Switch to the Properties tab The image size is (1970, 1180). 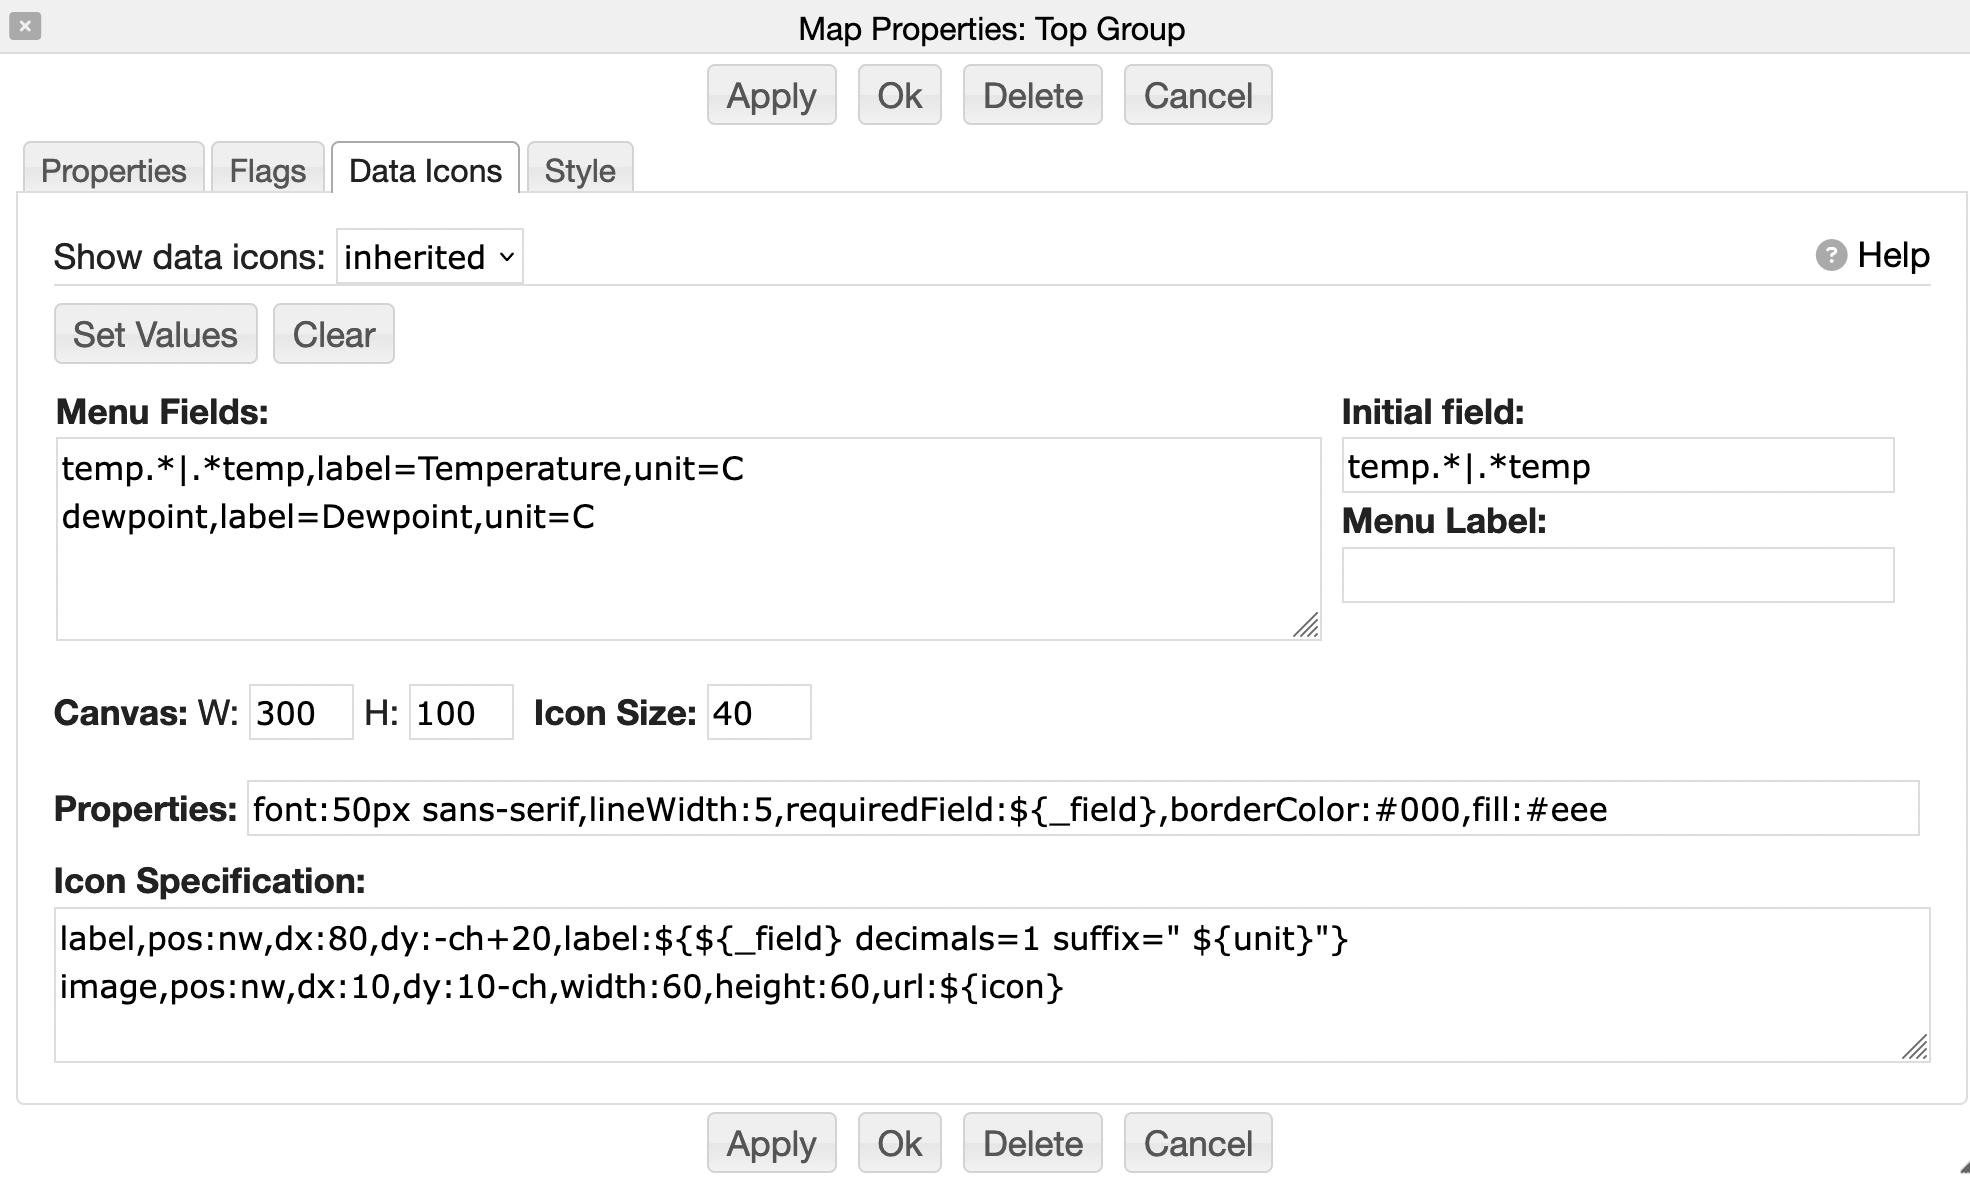point(113,171)
